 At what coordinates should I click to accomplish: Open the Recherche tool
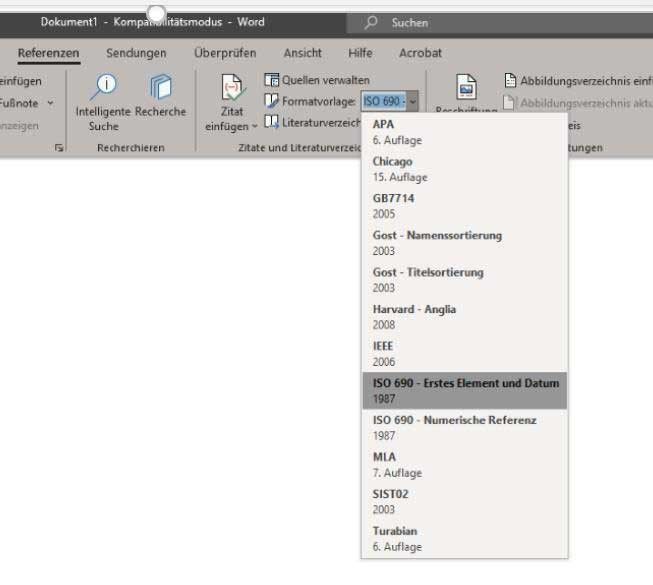coord(160,88)
